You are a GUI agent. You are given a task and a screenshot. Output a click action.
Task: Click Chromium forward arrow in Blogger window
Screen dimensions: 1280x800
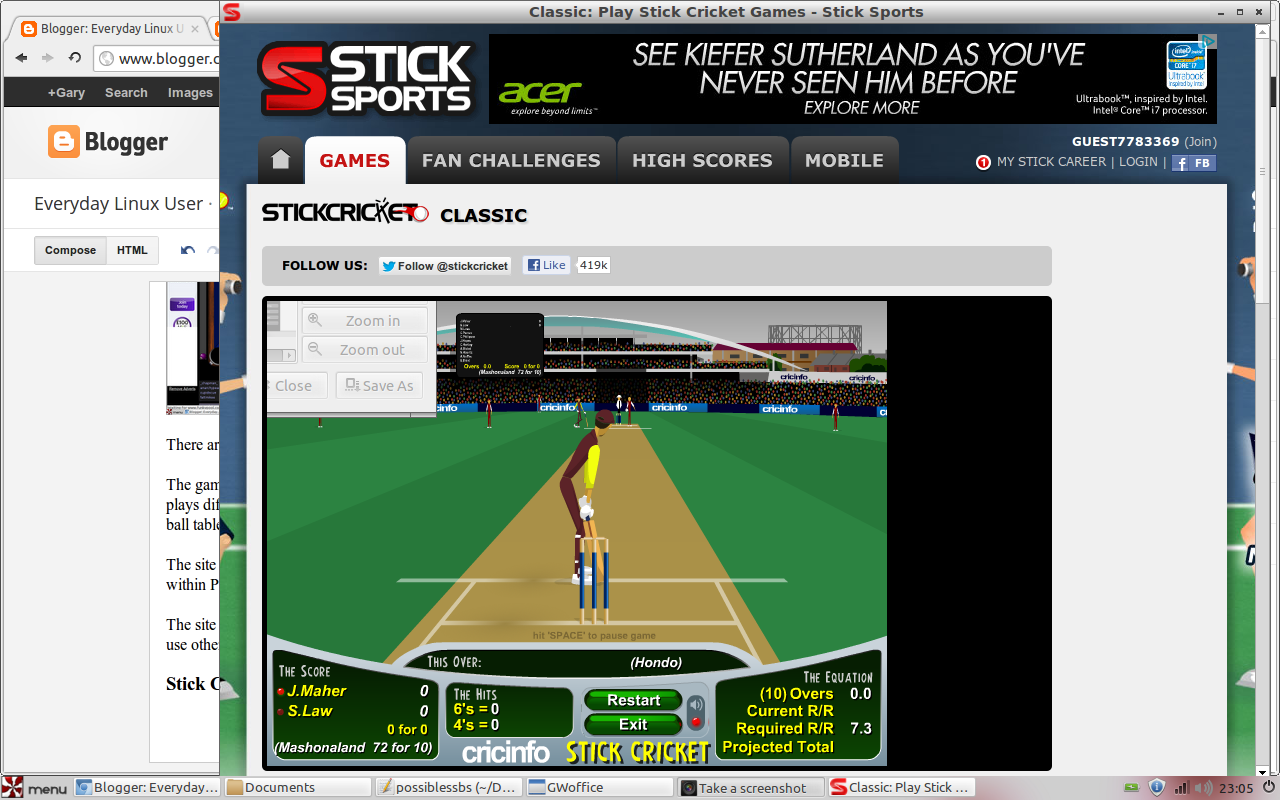coord(47,58)
